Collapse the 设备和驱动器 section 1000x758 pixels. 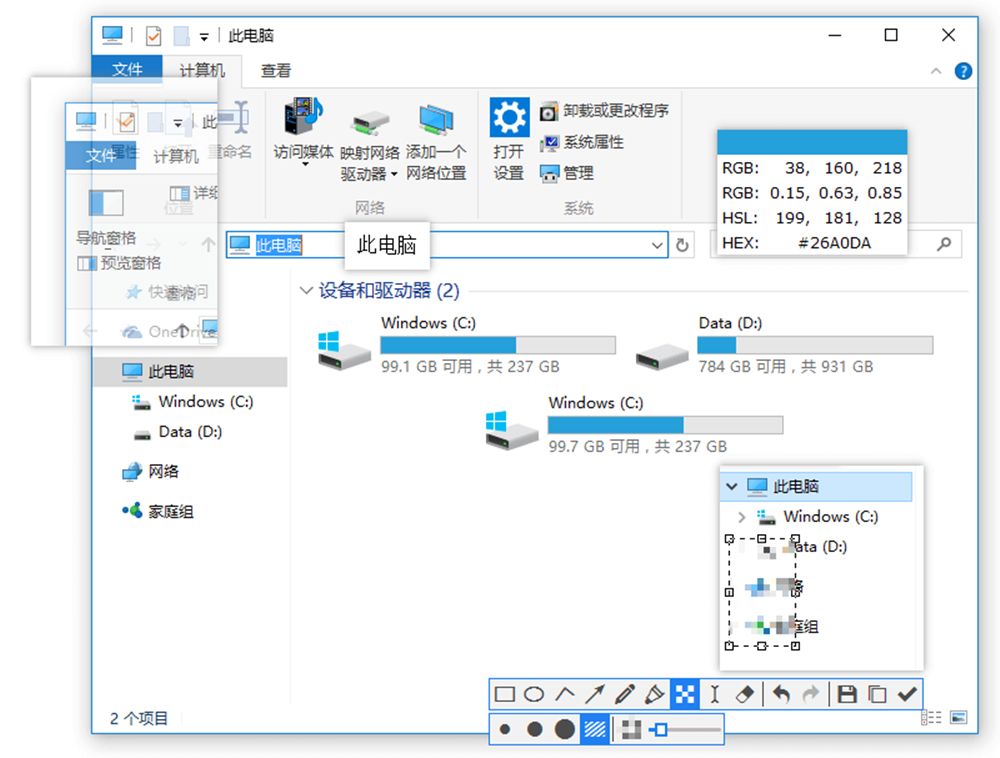(x=306, y=291)
